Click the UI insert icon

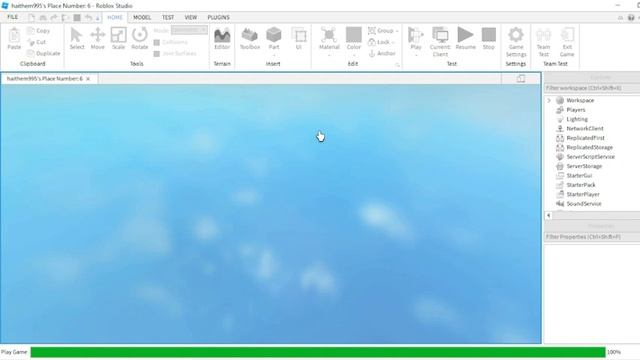299,35
